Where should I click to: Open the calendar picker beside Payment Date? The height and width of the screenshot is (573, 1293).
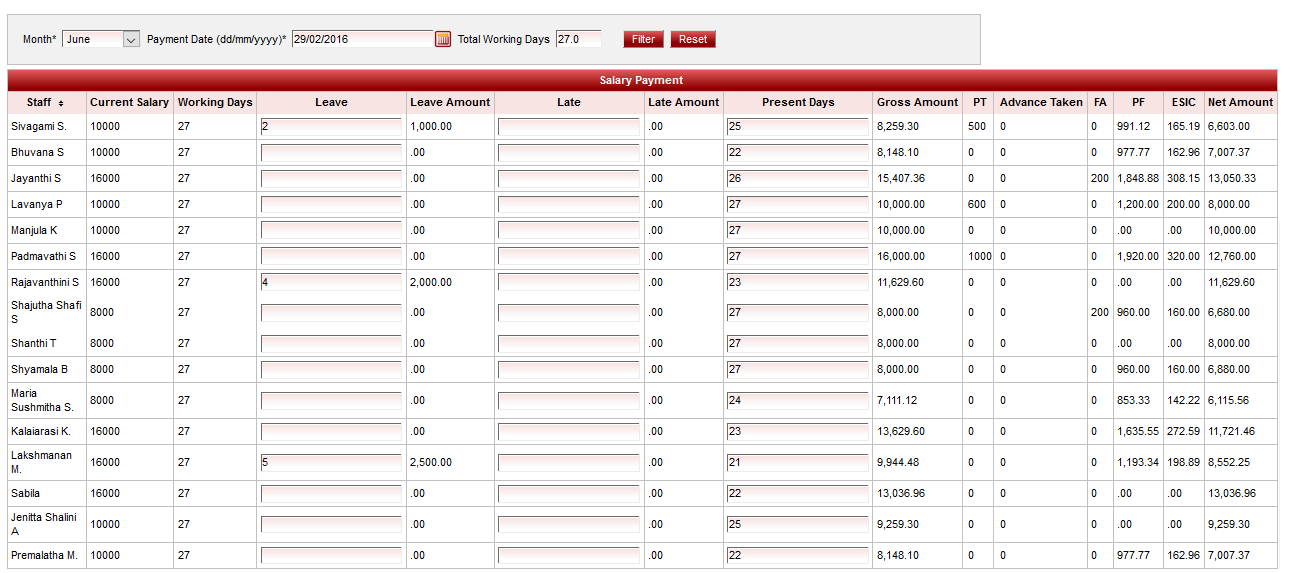(x=443, y=39)
